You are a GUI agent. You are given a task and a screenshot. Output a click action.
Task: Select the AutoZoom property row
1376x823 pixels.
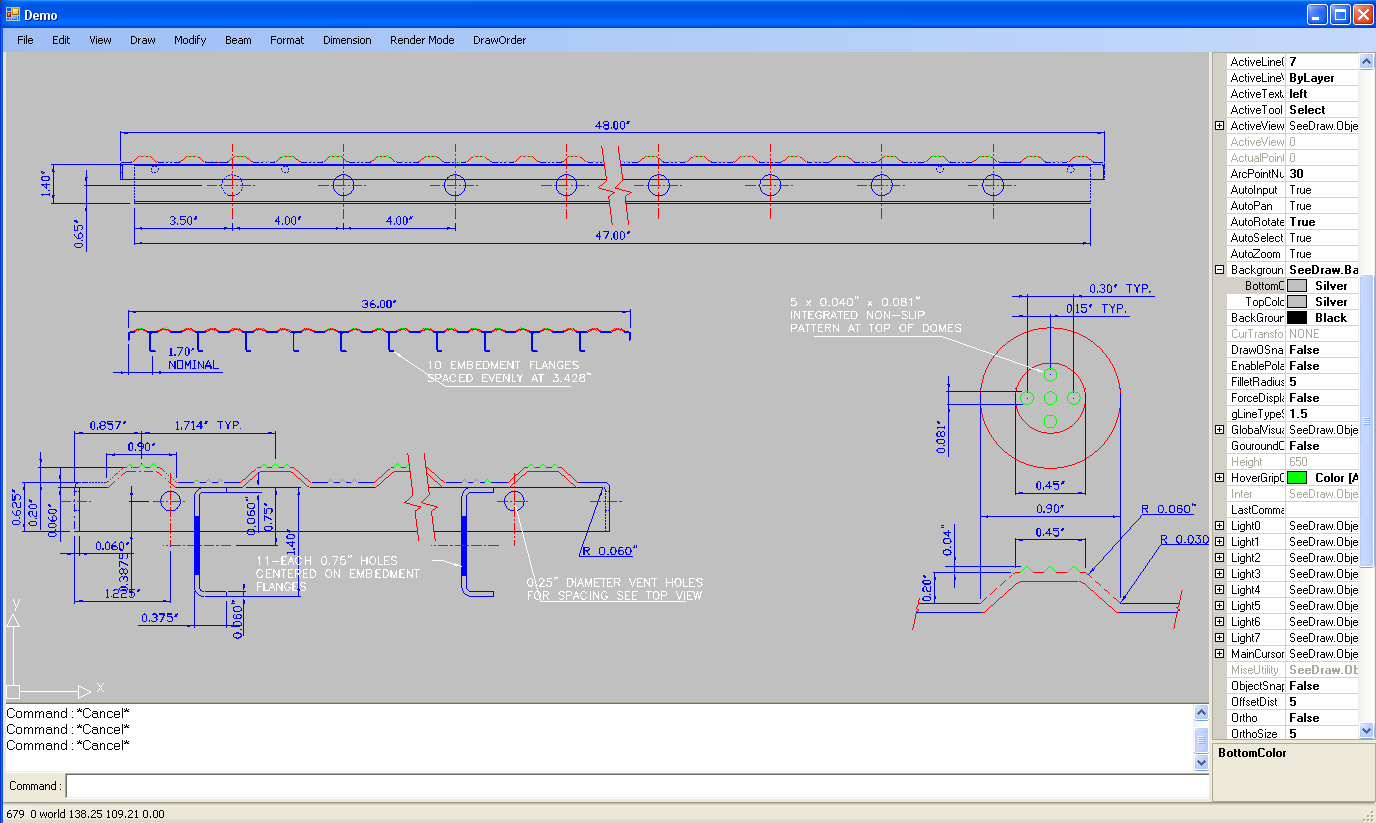(x=1293, y=254)
